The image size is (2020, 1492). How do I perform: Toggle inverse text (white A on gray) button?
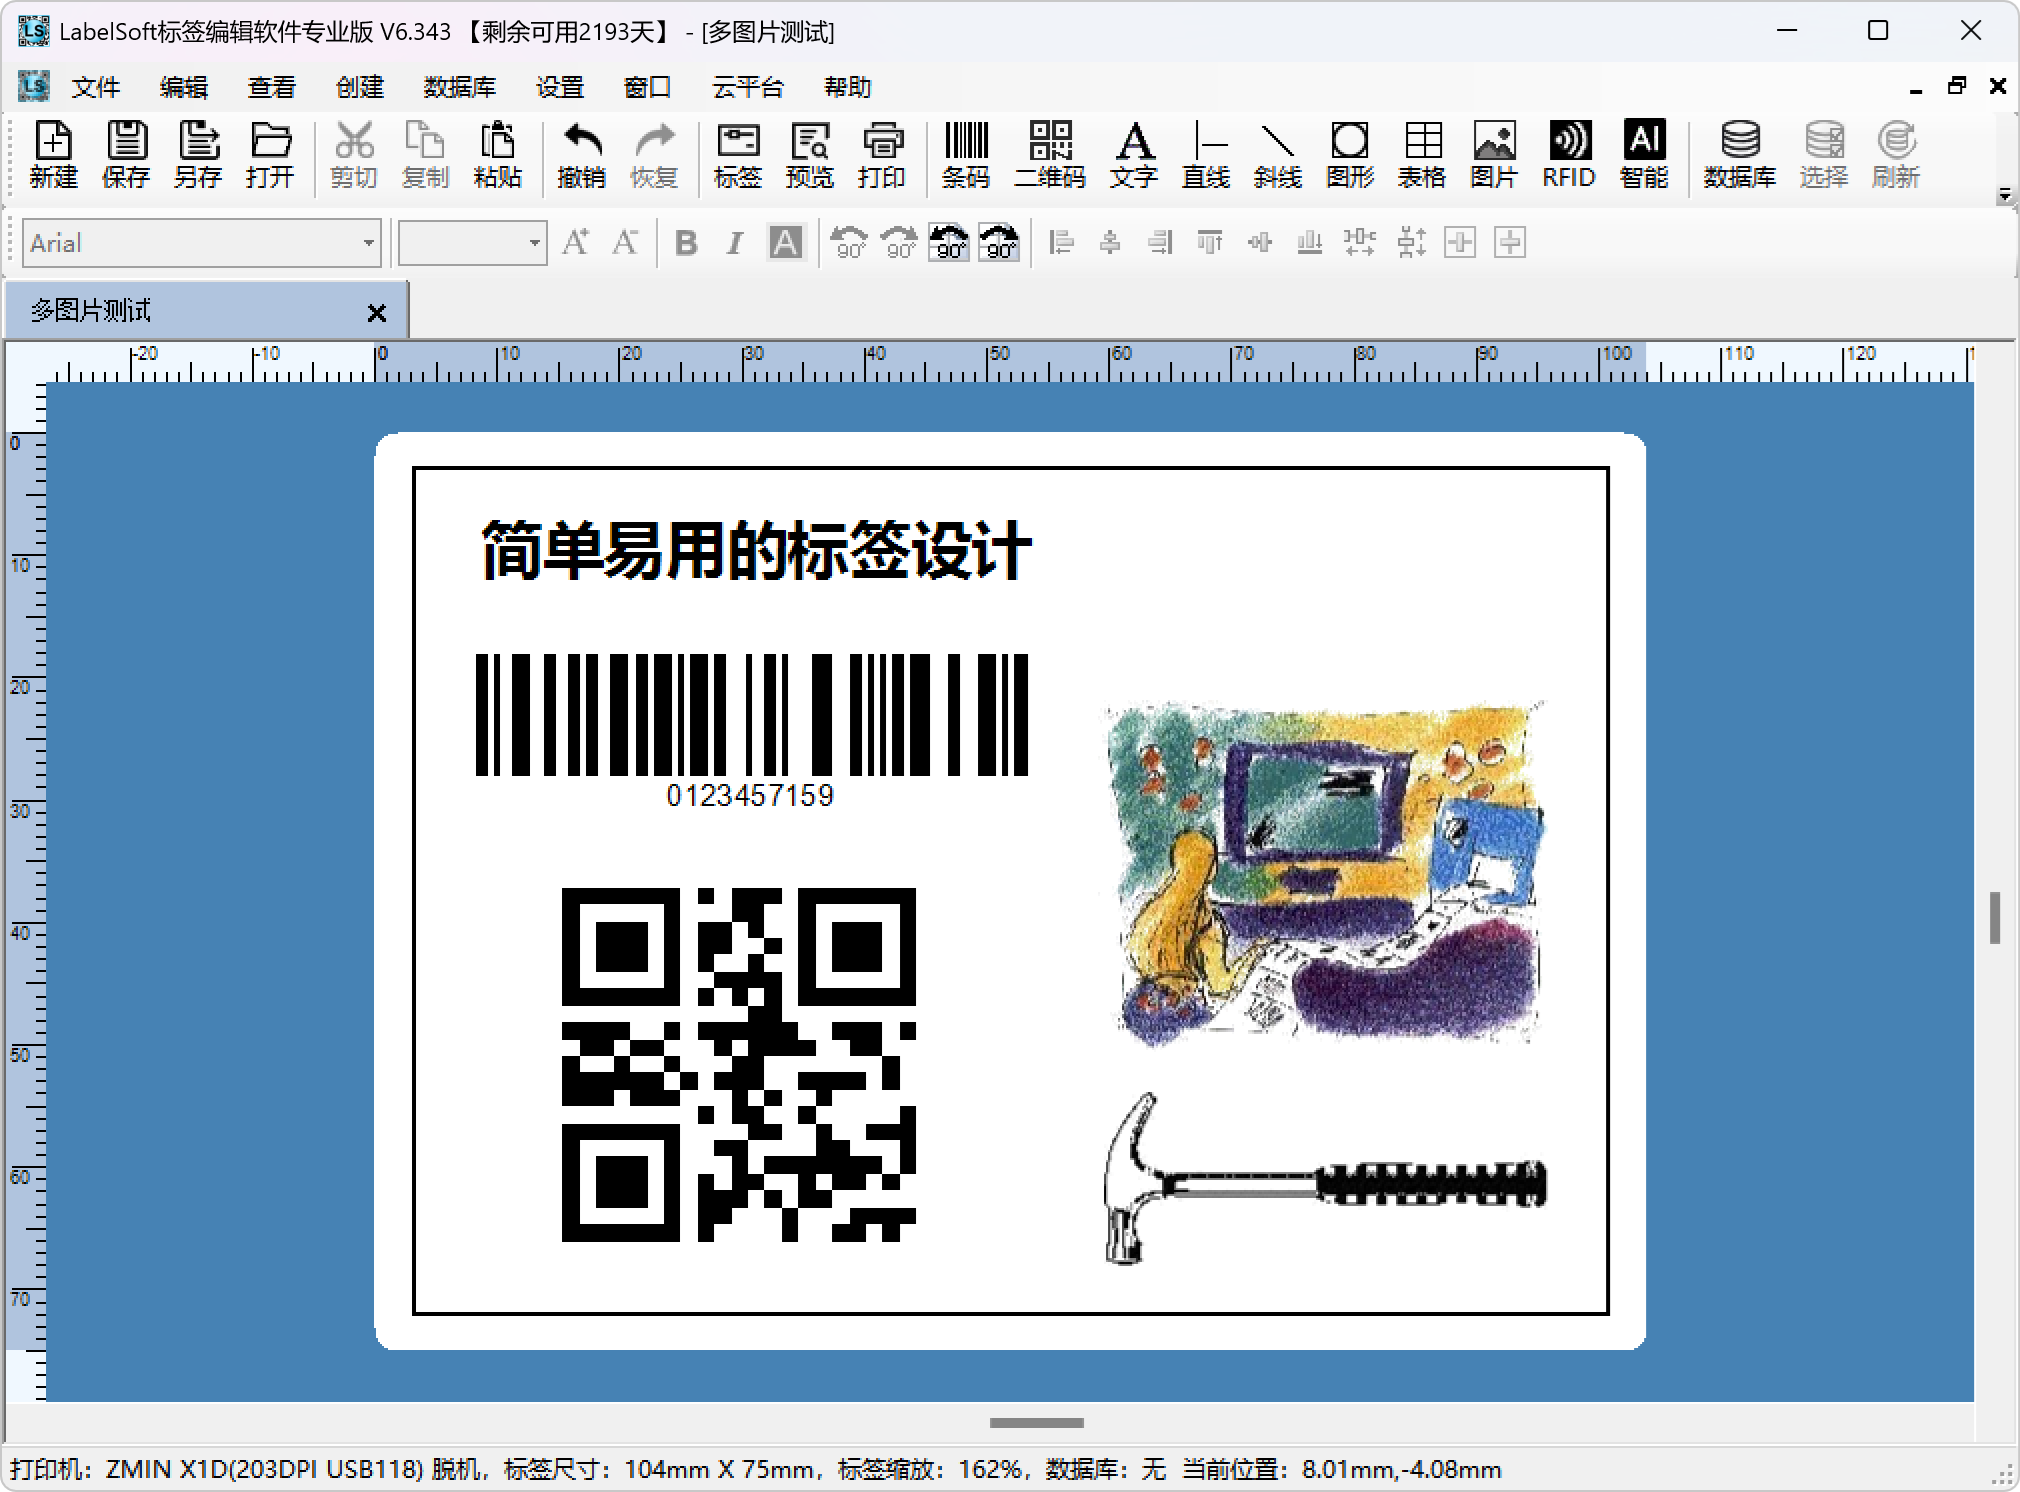tap(785, 242)
